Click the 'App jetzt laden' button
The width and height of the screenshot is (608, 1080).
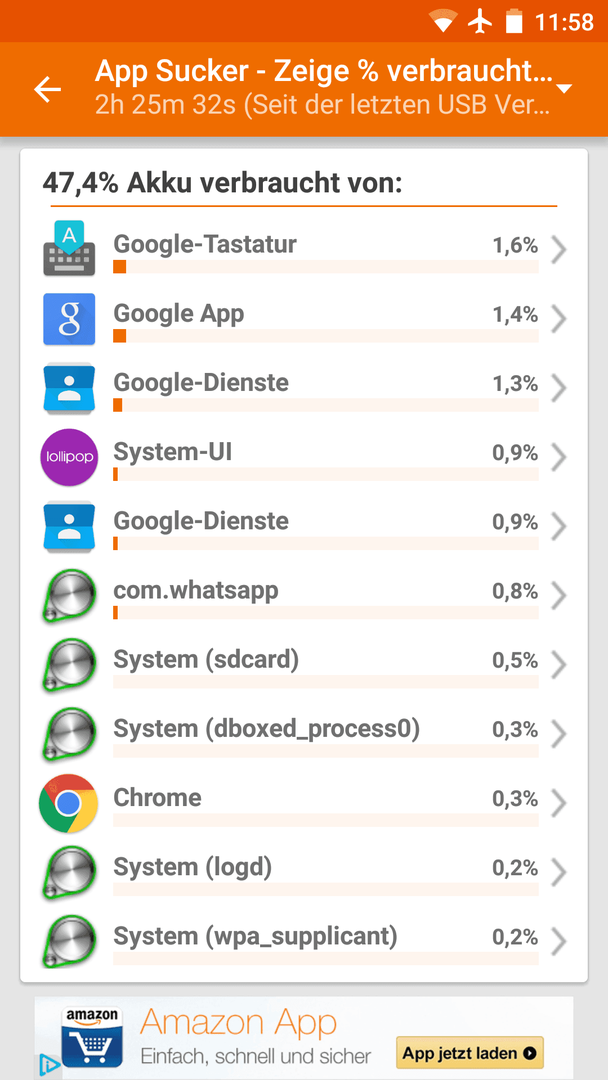[x=470, y=1052]
